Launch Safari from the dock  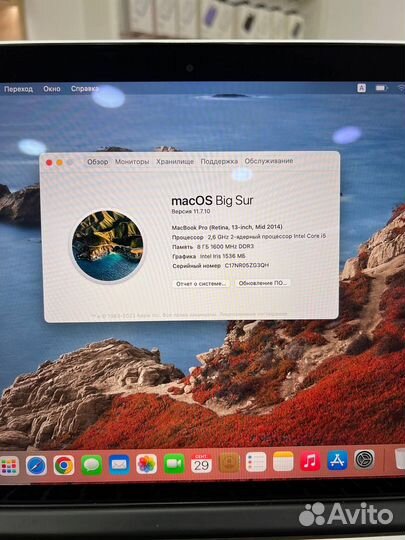36,465
